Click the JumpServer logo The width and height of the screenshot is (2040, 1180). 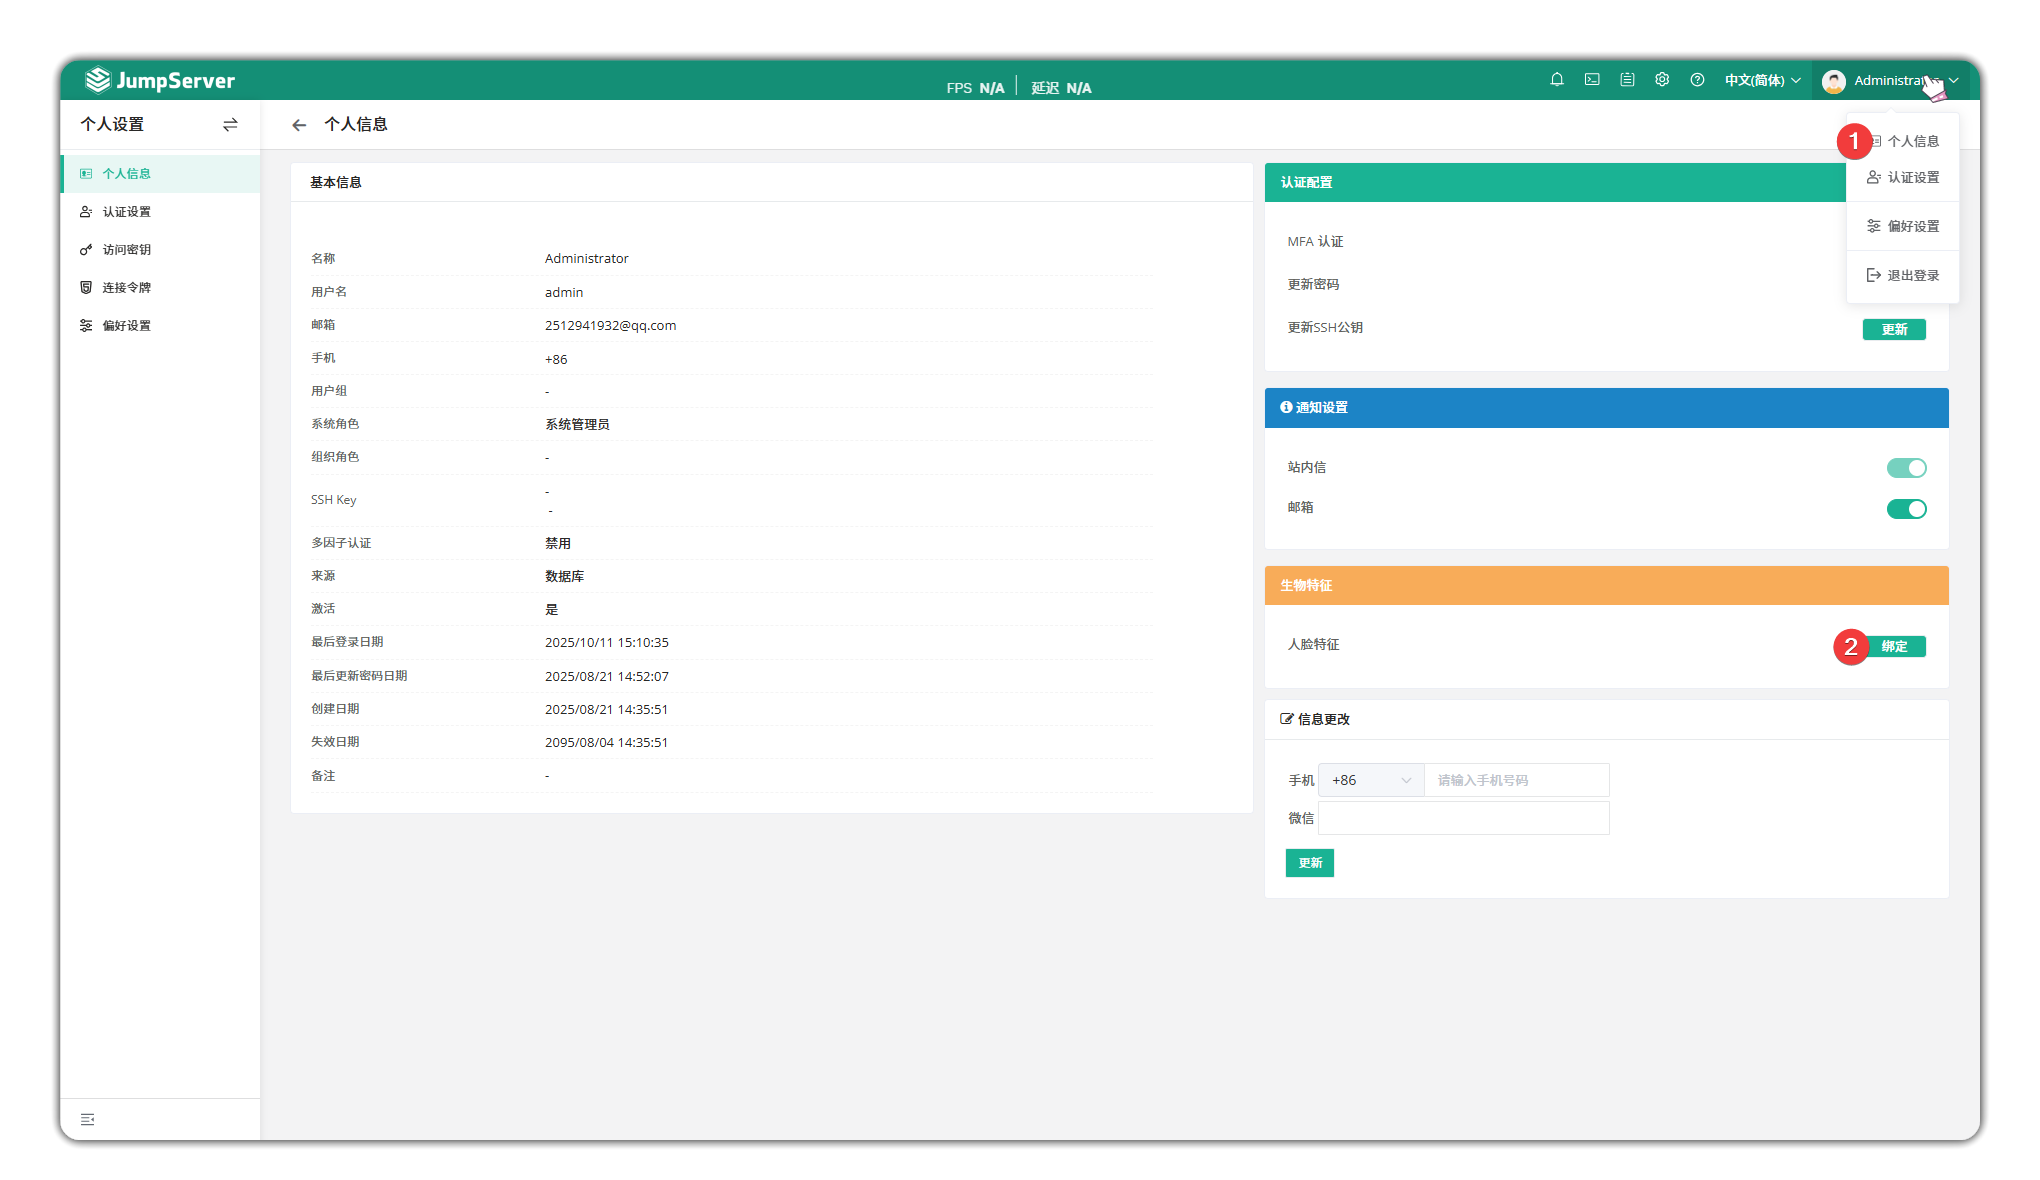tap(160, 80)
